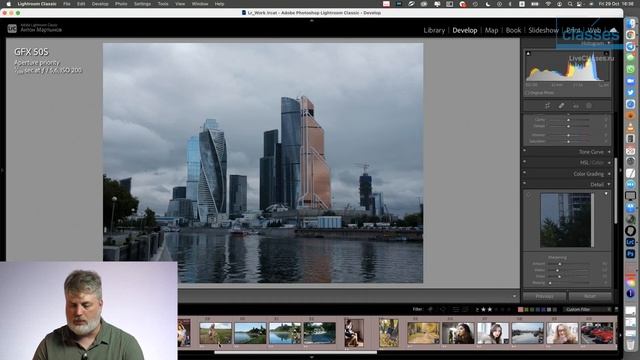Image resolution: width=640 pixels, height=360 pixels.
Task: Select the Develop module
Action: pos(464,30)
